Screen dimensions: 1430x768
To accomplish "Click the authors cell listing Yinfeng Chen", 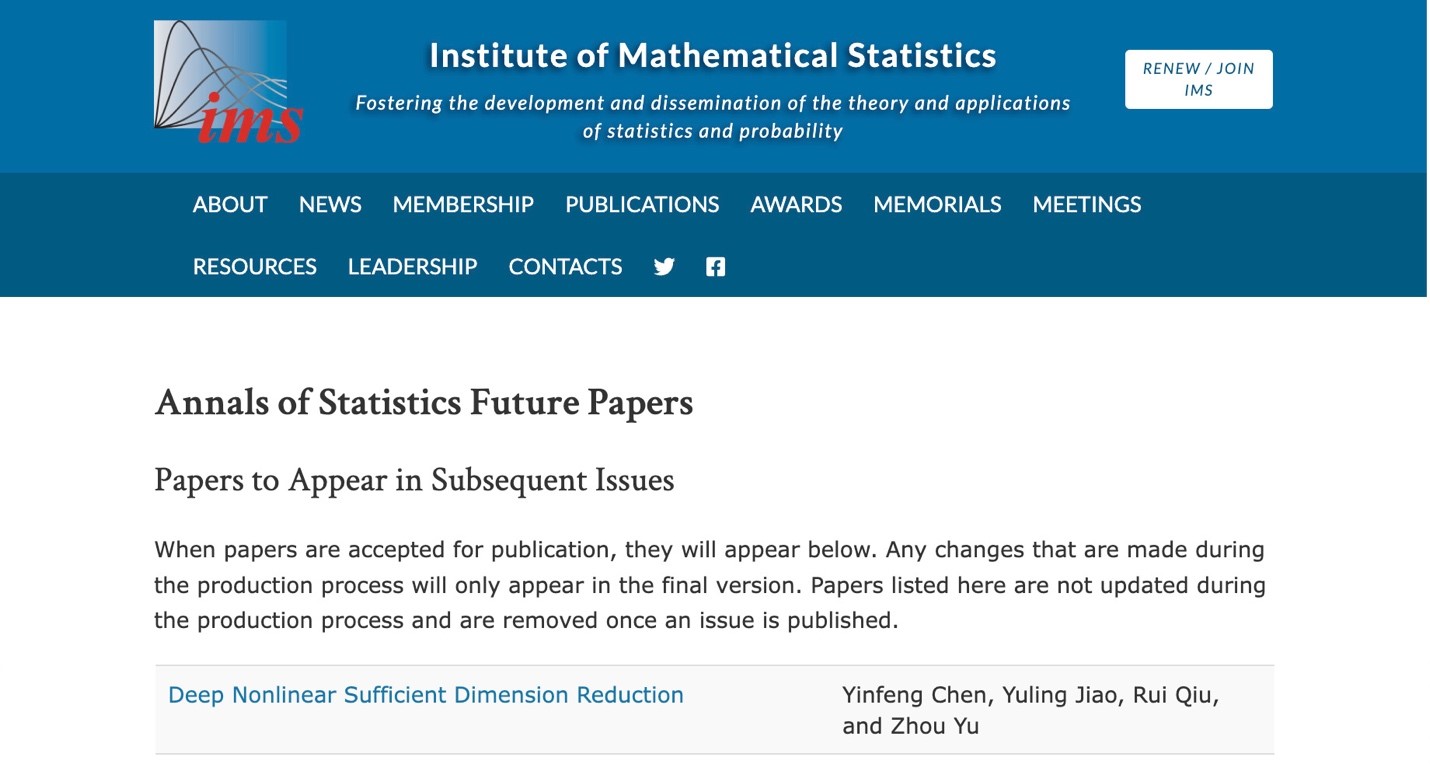I will click(x=1030, y=710).
